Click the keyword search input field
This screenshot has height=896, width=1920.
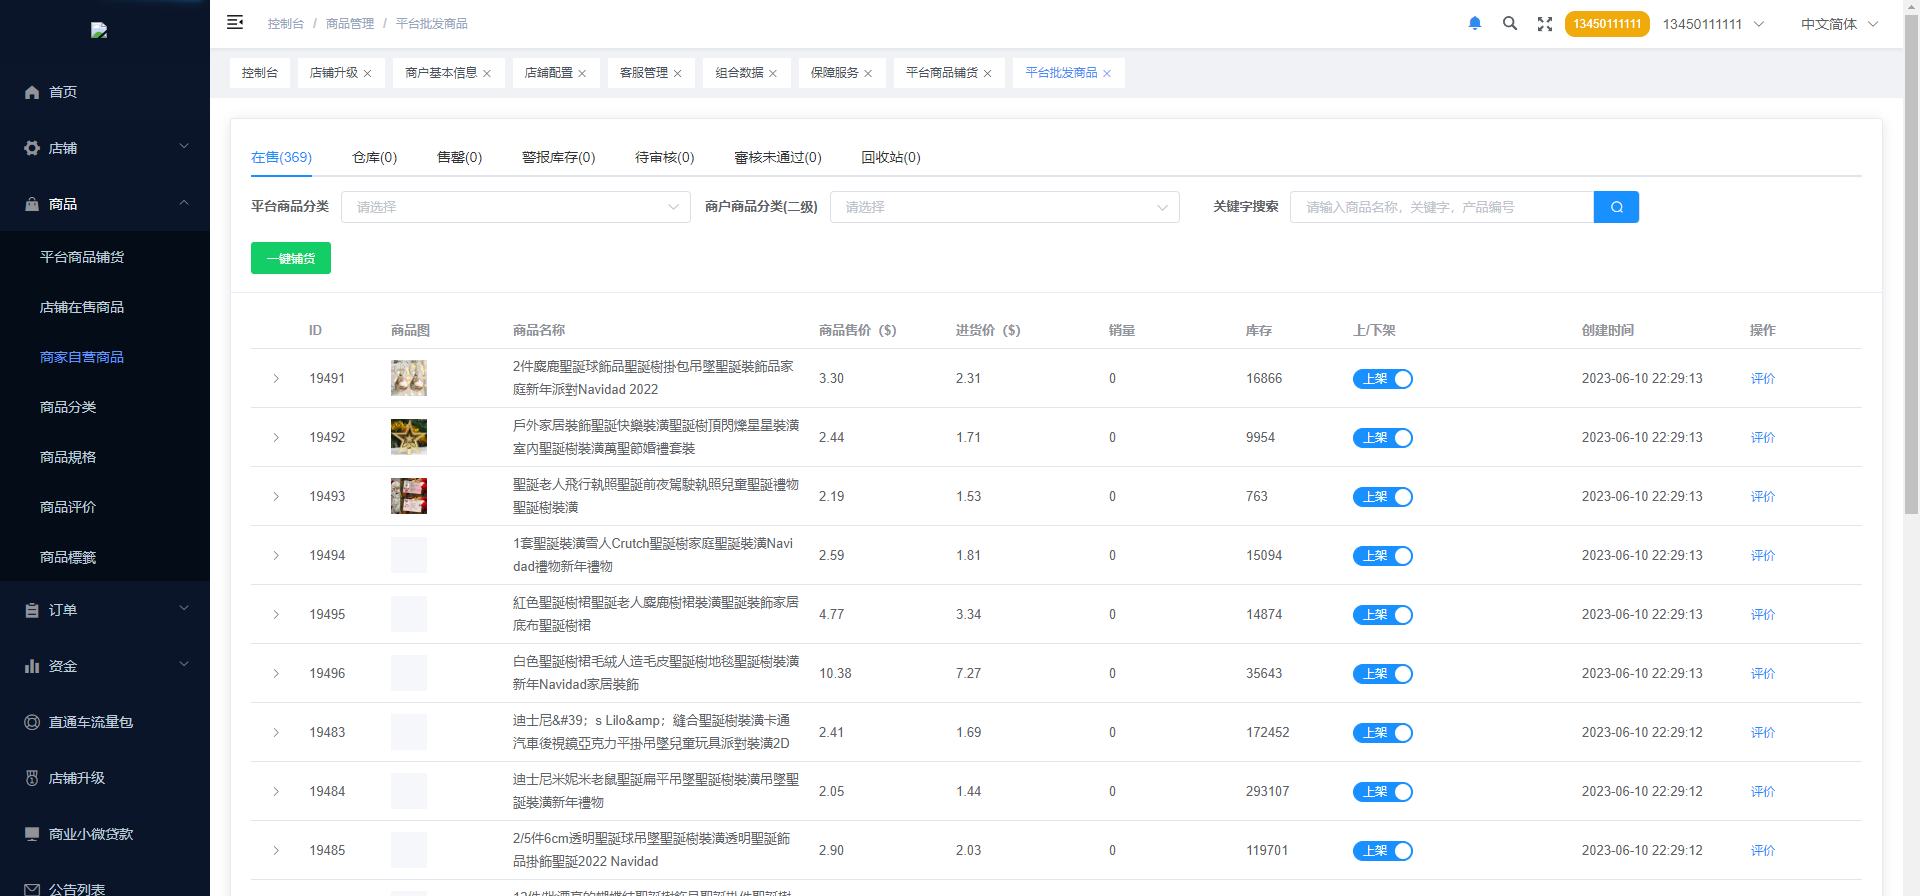click(x=1440, y=207)
